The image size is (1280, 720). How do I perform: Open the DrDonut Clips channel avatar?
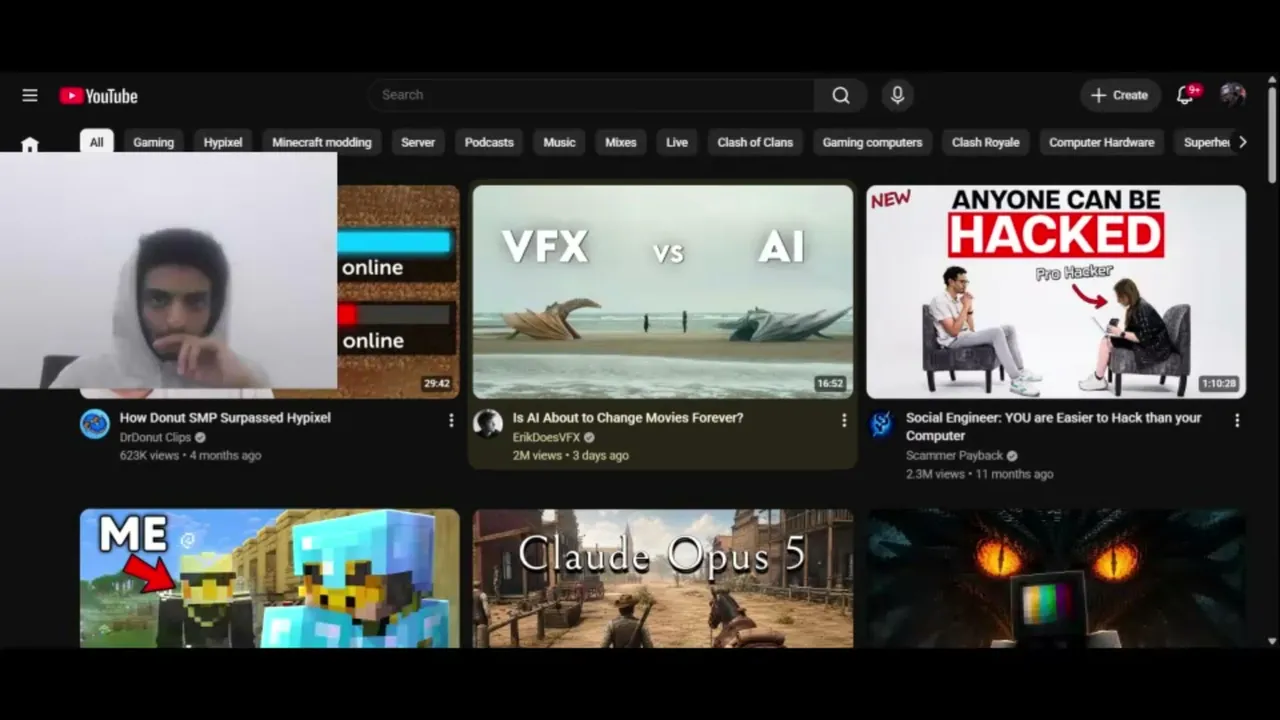(x=95, y=424)
